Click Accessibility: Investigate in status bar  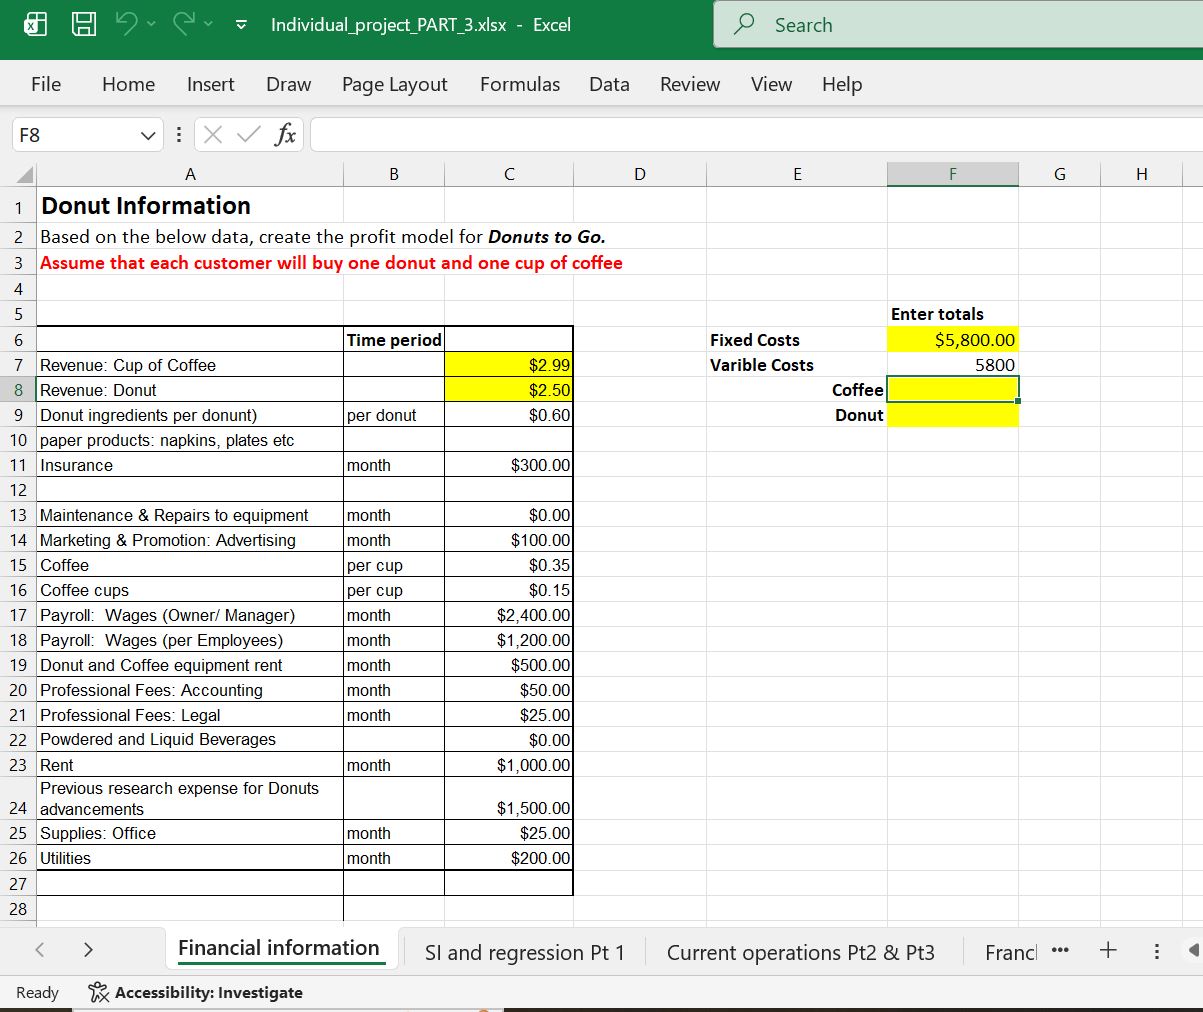196,993
